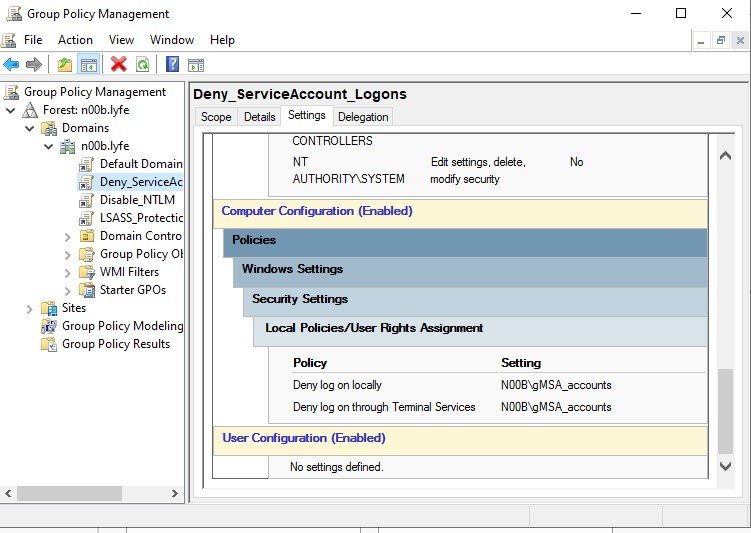
Task: Click the Back arrow toolbar icon
Action: click(11, 64)
